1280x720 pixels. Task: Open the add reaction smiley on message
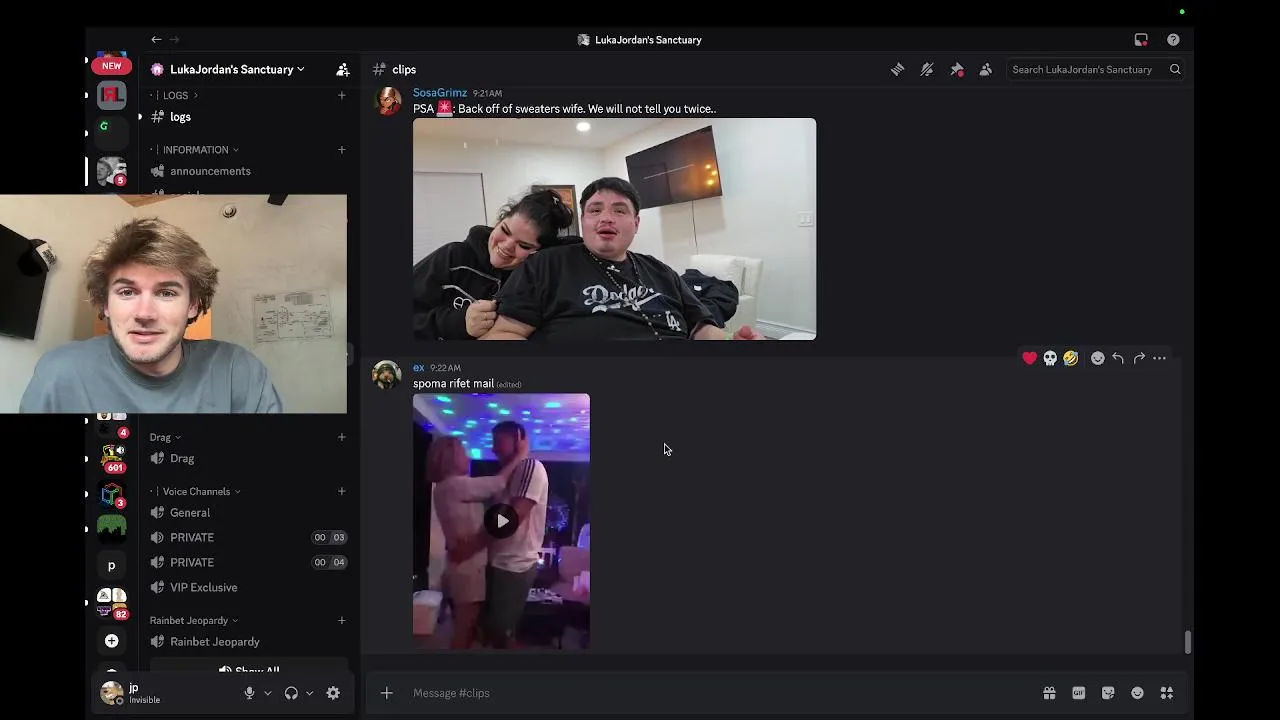[1098, 358]
